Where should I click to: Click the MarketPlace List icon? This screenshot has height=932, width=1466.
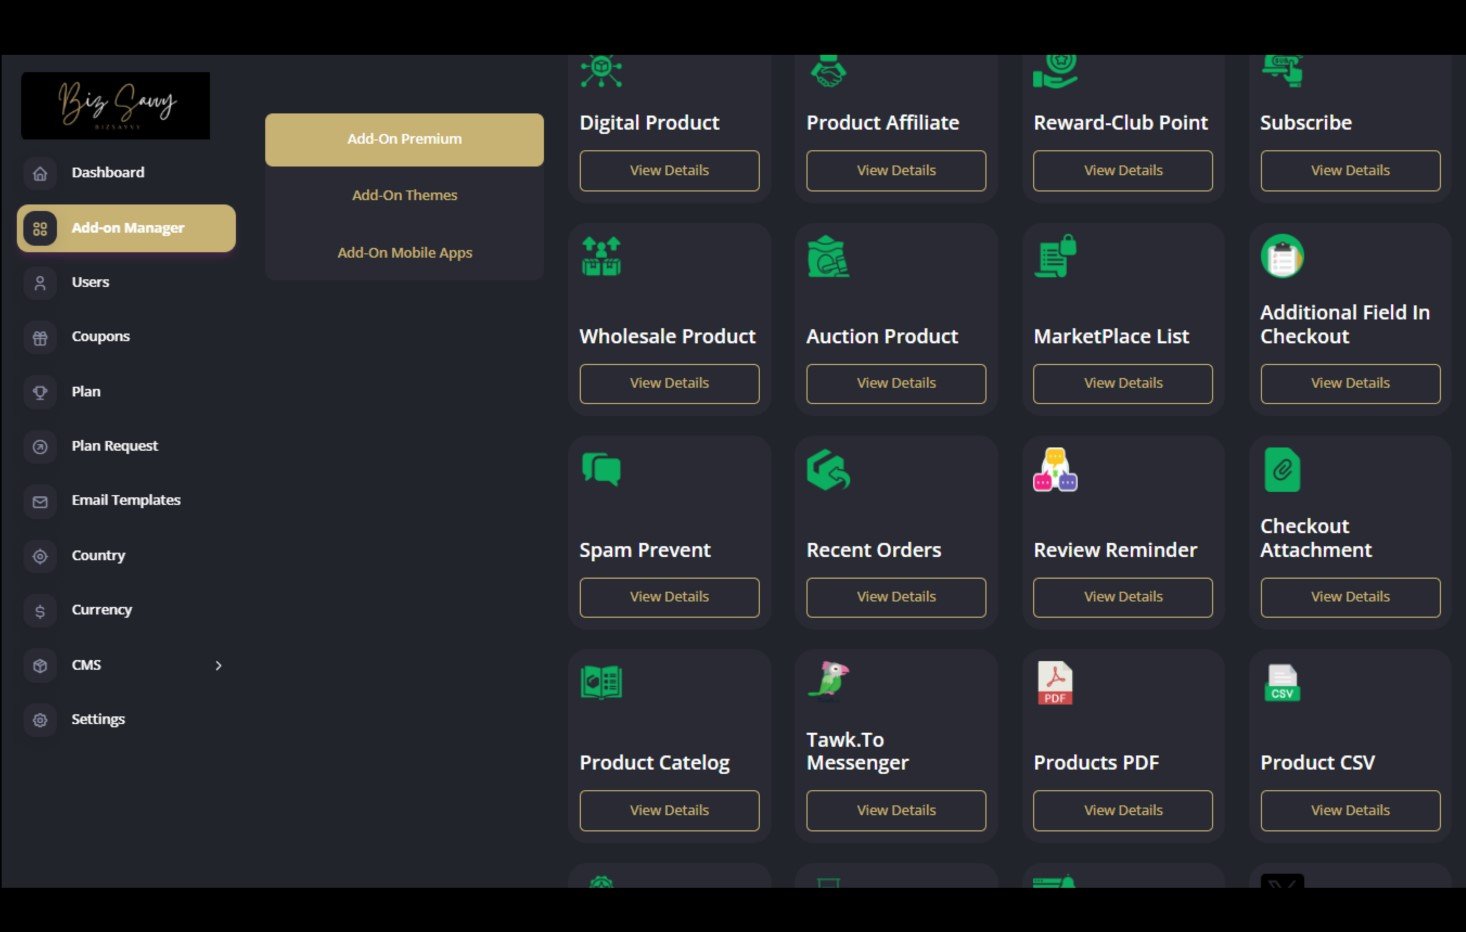(1055, 257)
